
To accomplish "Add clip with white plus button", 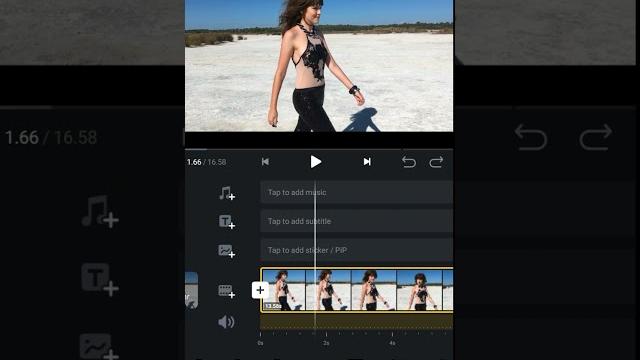I will (x=260, y=290).
